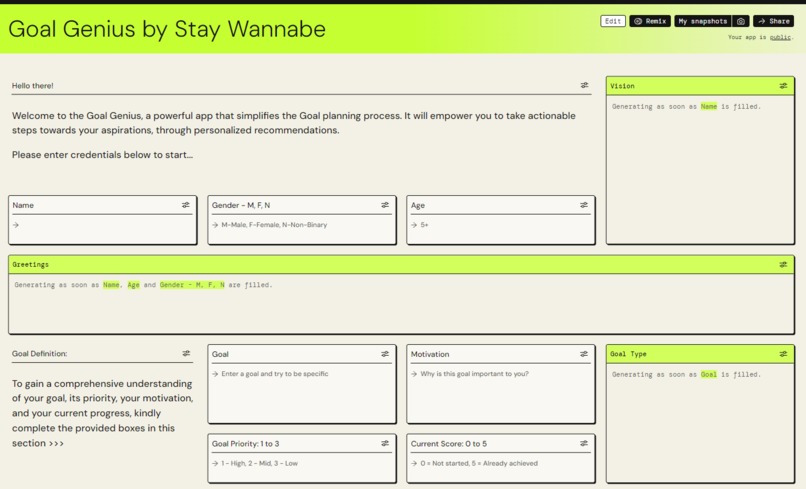Open My snapshots
The height and width of the screenshot is (489, 806).
[703, 21]
